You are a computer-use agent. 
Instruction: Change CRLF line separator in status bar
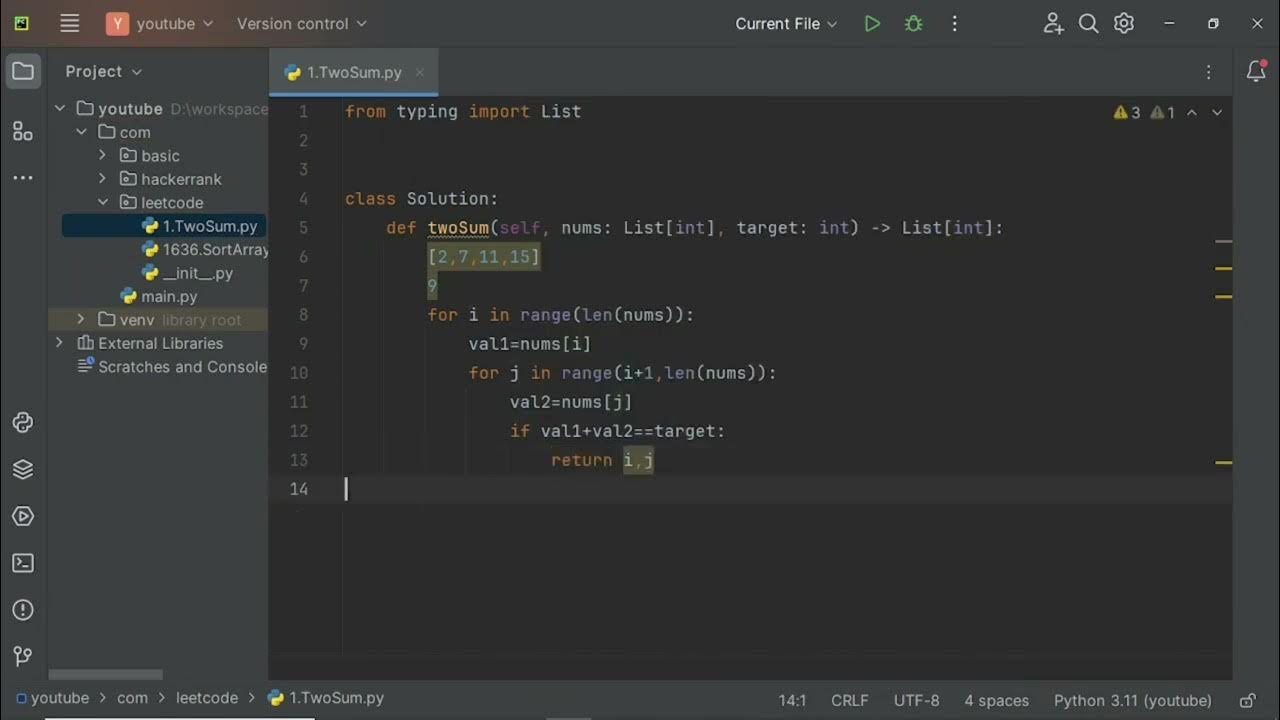point(850,701)
